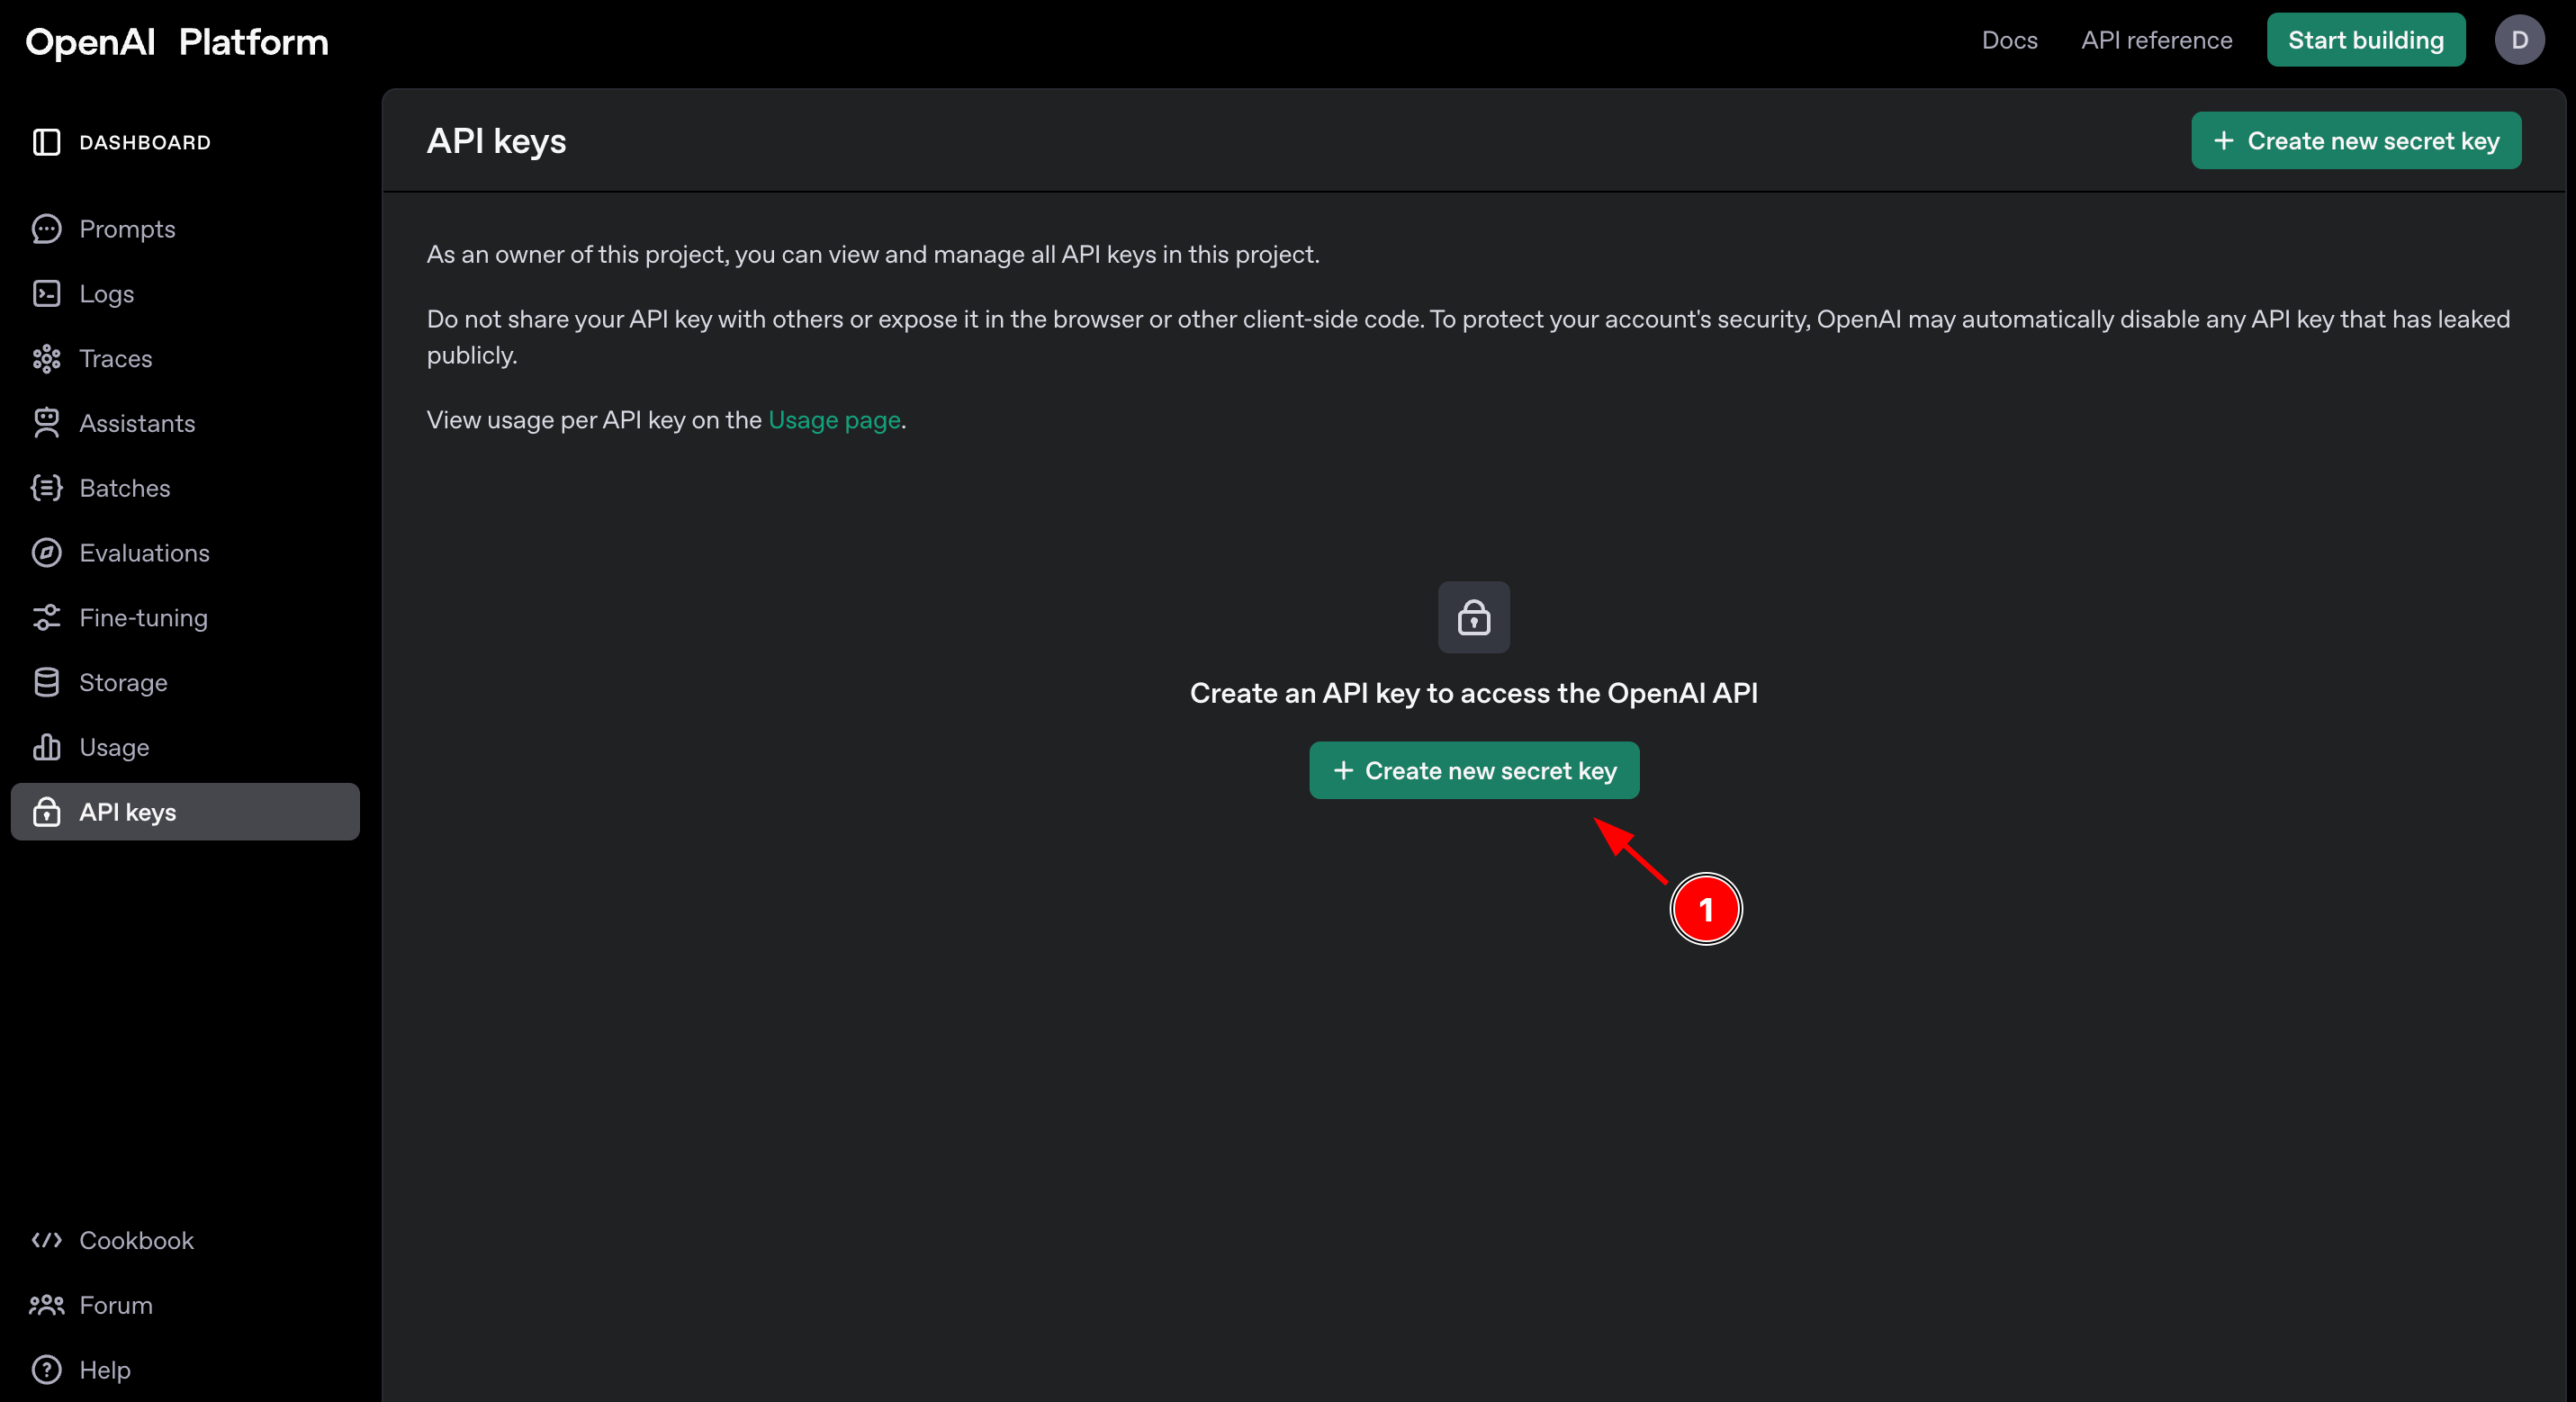Go to Storage page

[x=185, y=683]
